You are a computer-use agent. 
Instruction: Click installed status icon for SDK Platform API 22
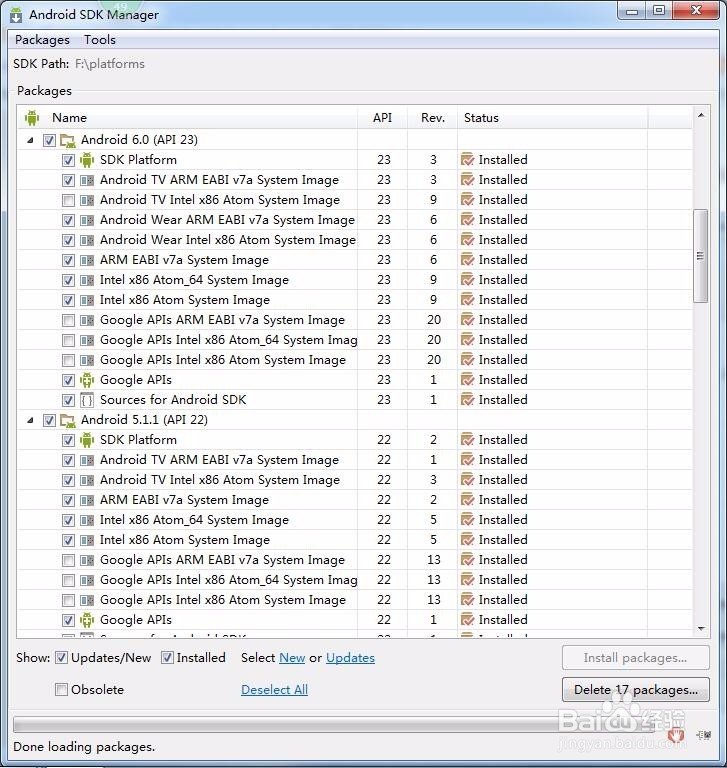pos(467,440)
